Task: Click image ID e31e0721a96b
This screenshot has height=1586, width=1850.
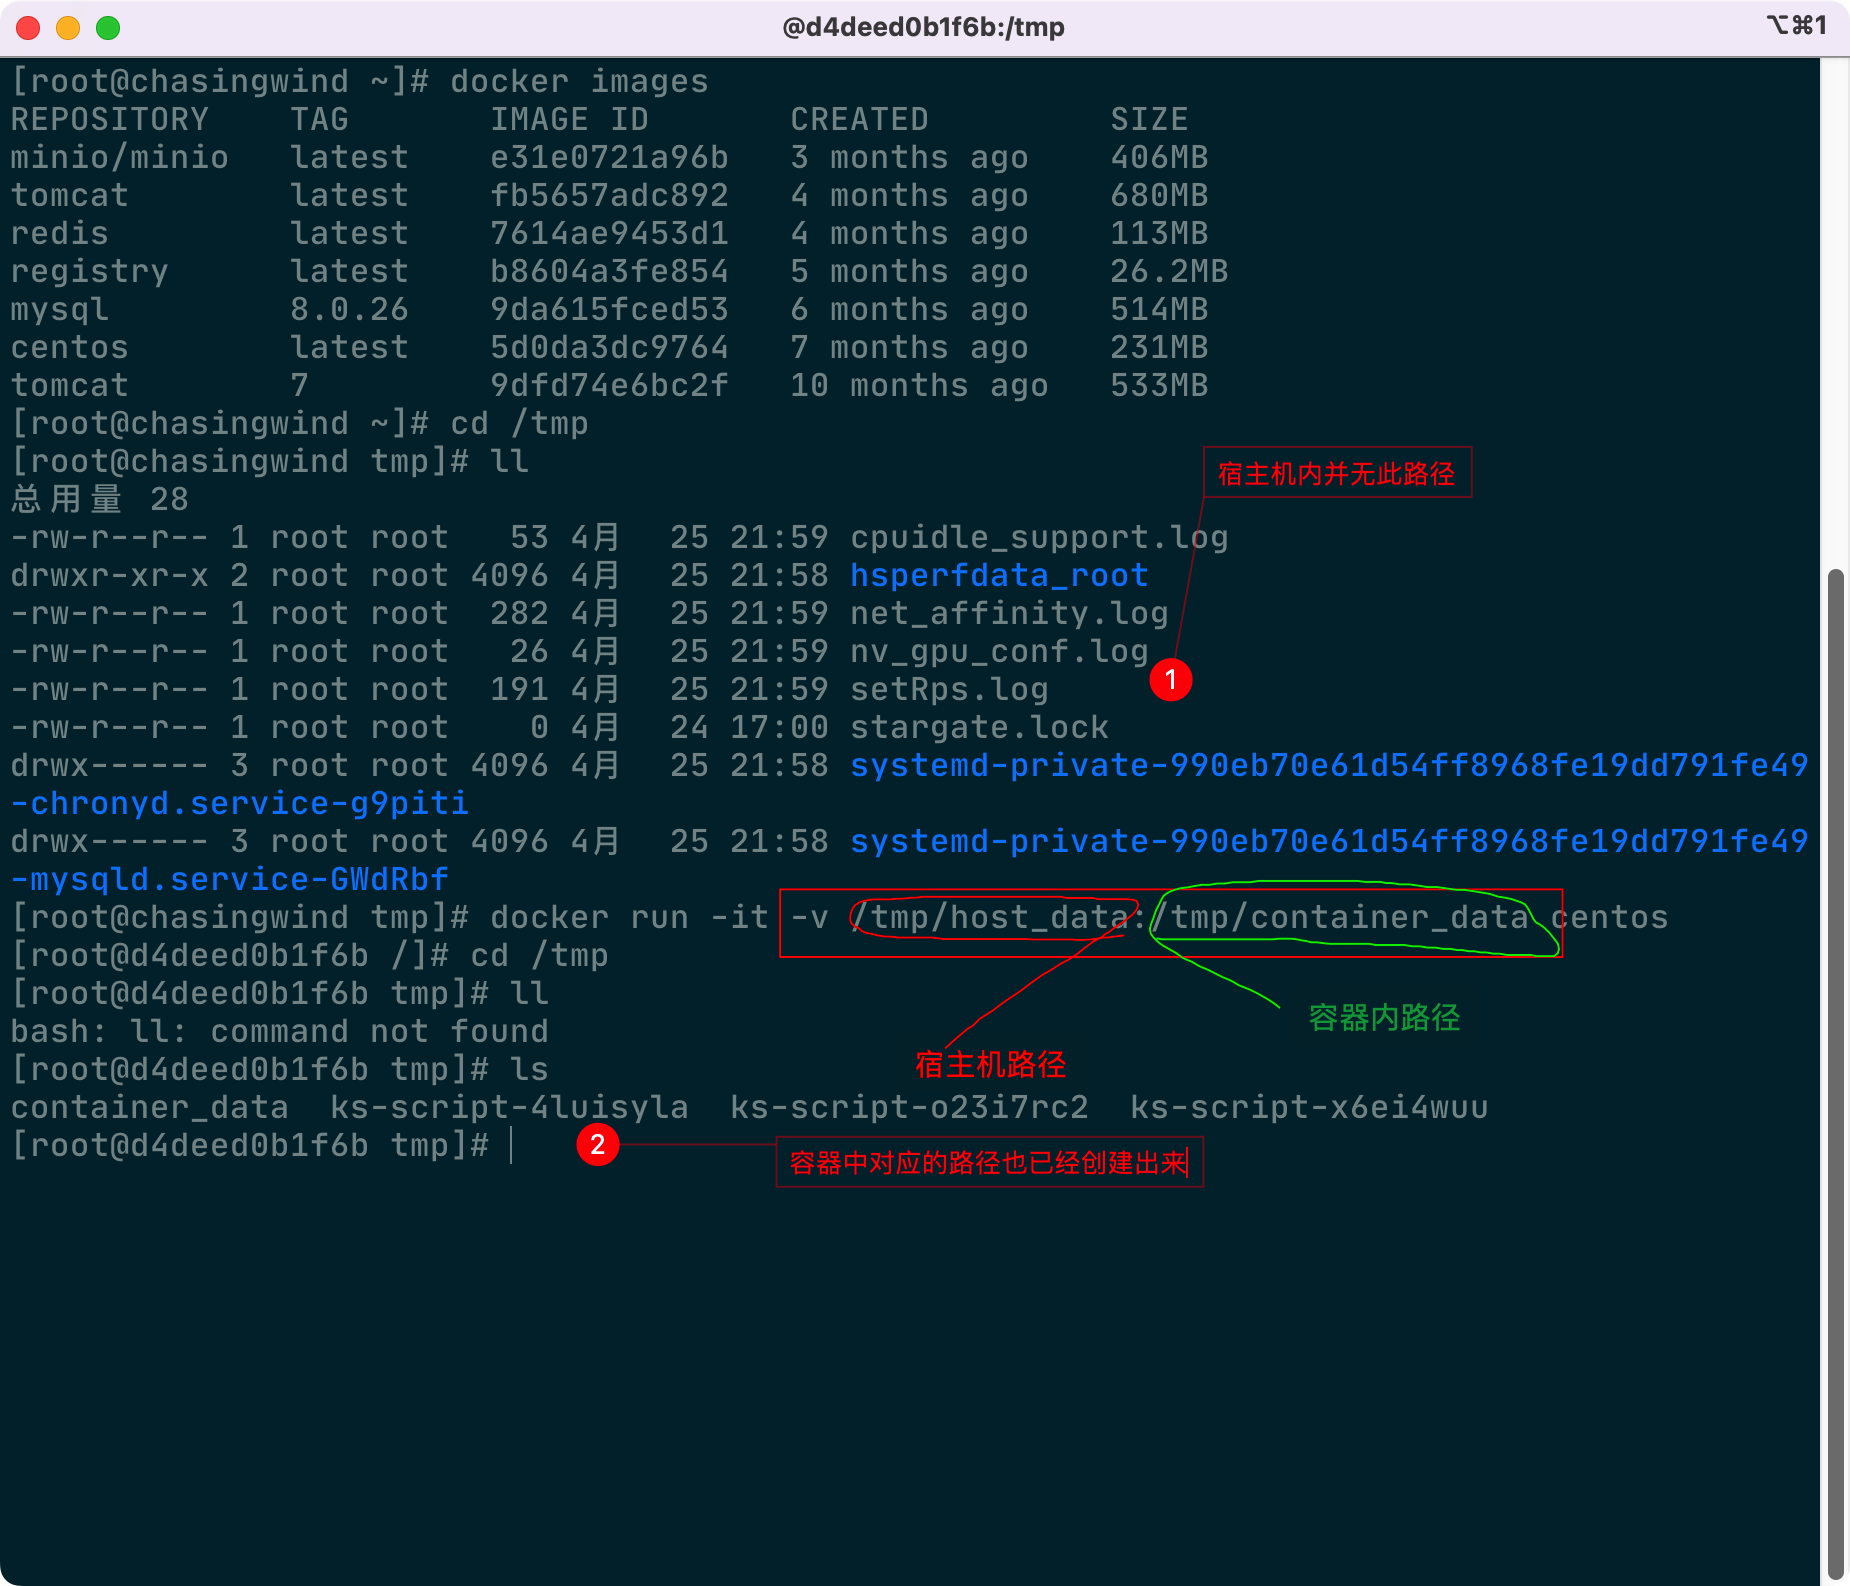Action: pos(609,157)
